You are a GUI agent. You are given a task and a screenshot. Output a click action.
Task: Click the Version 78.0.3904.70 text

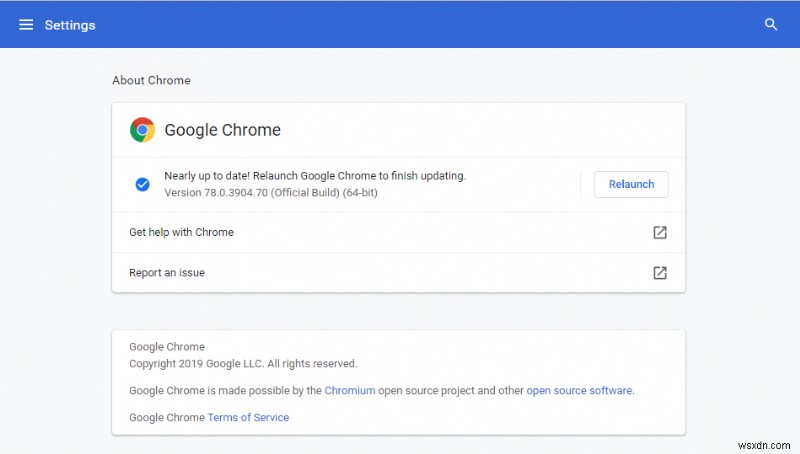(x=271, y=192)
